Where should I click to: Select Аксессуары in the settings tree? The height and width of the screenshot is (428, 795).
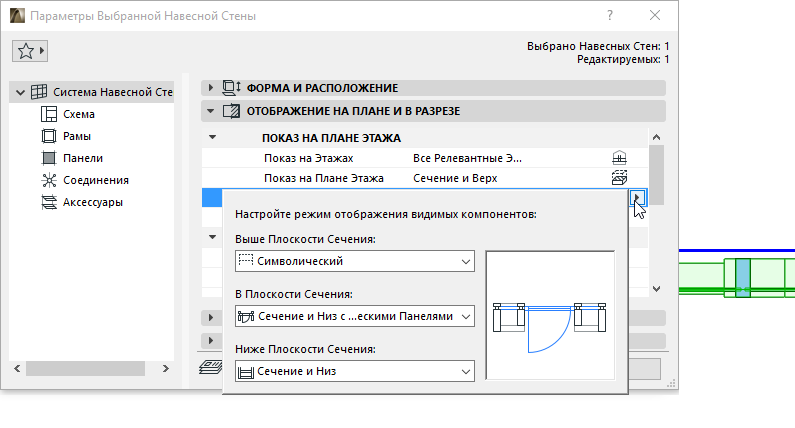94,202
